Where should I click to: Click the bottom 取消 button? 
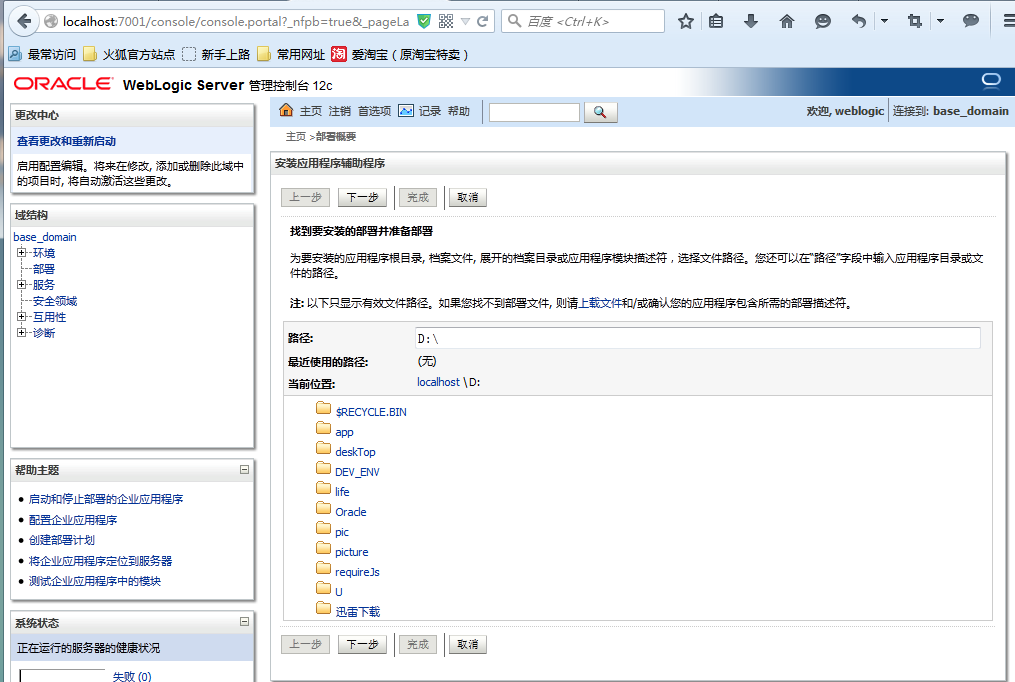[467, 644]
